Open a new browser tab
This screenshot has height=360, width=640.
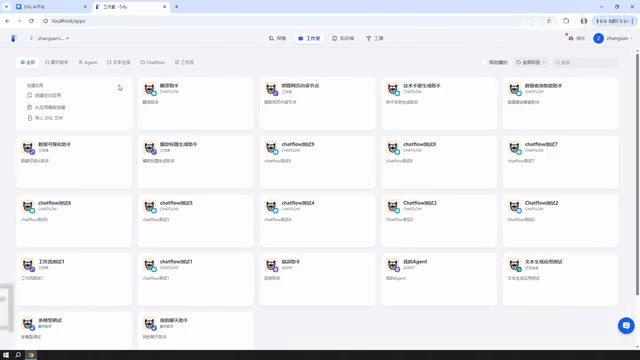click(177, 7)
